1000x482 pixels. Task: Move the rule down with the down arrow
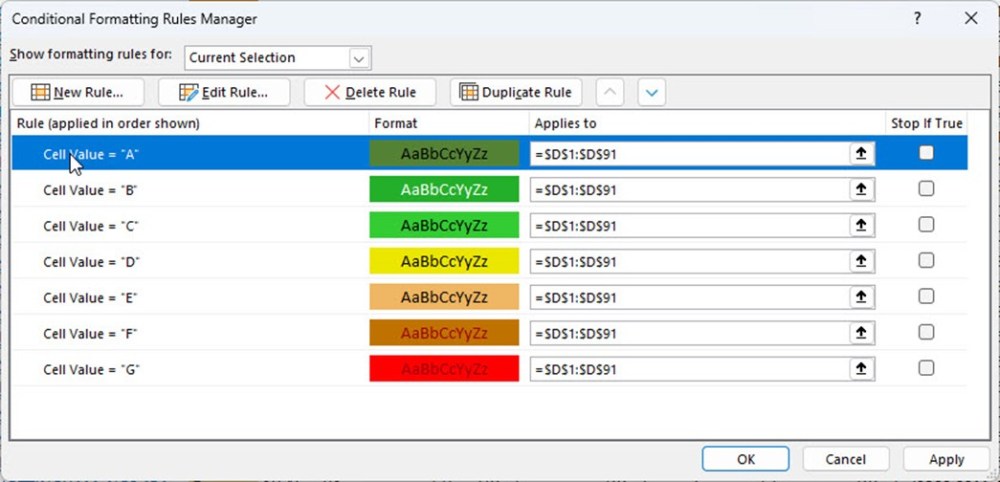652,92
